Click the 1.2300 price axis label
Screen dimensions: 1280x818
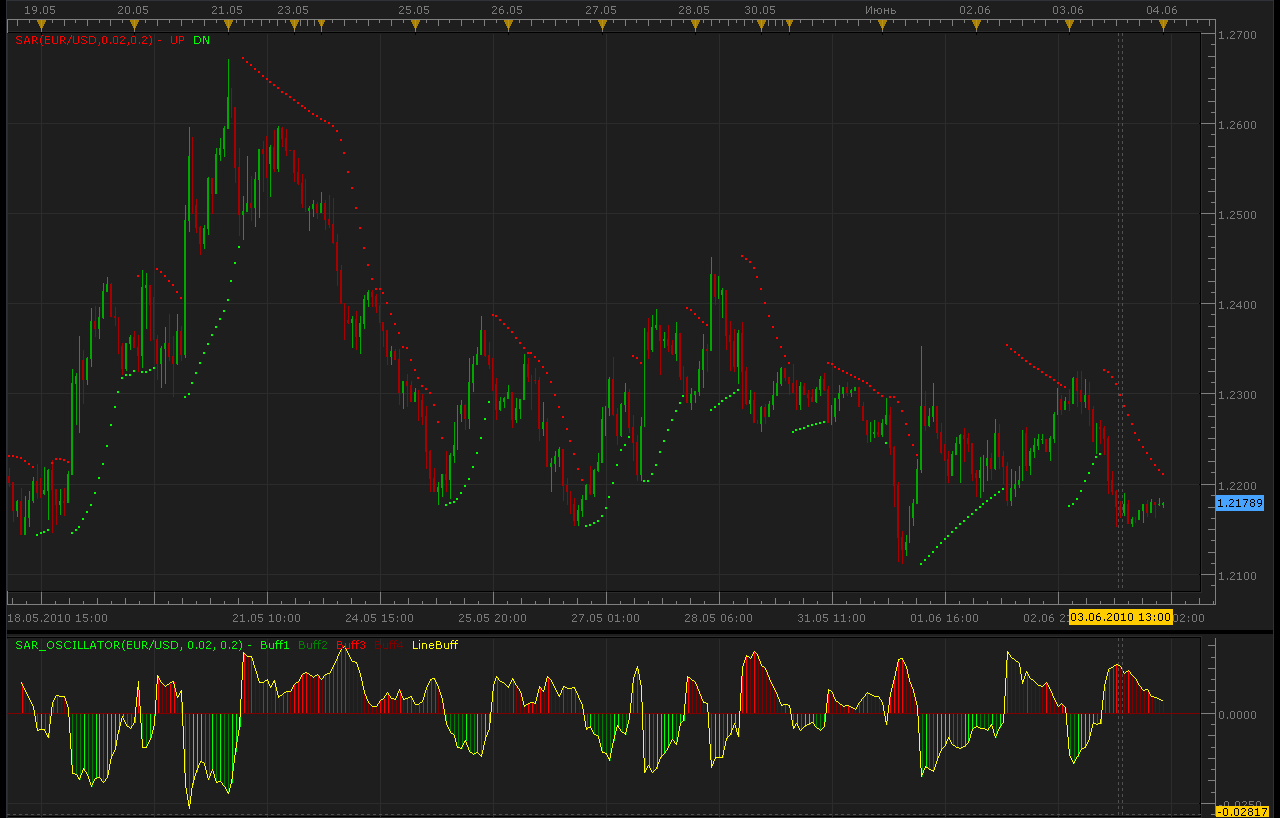coord(1238,395)
